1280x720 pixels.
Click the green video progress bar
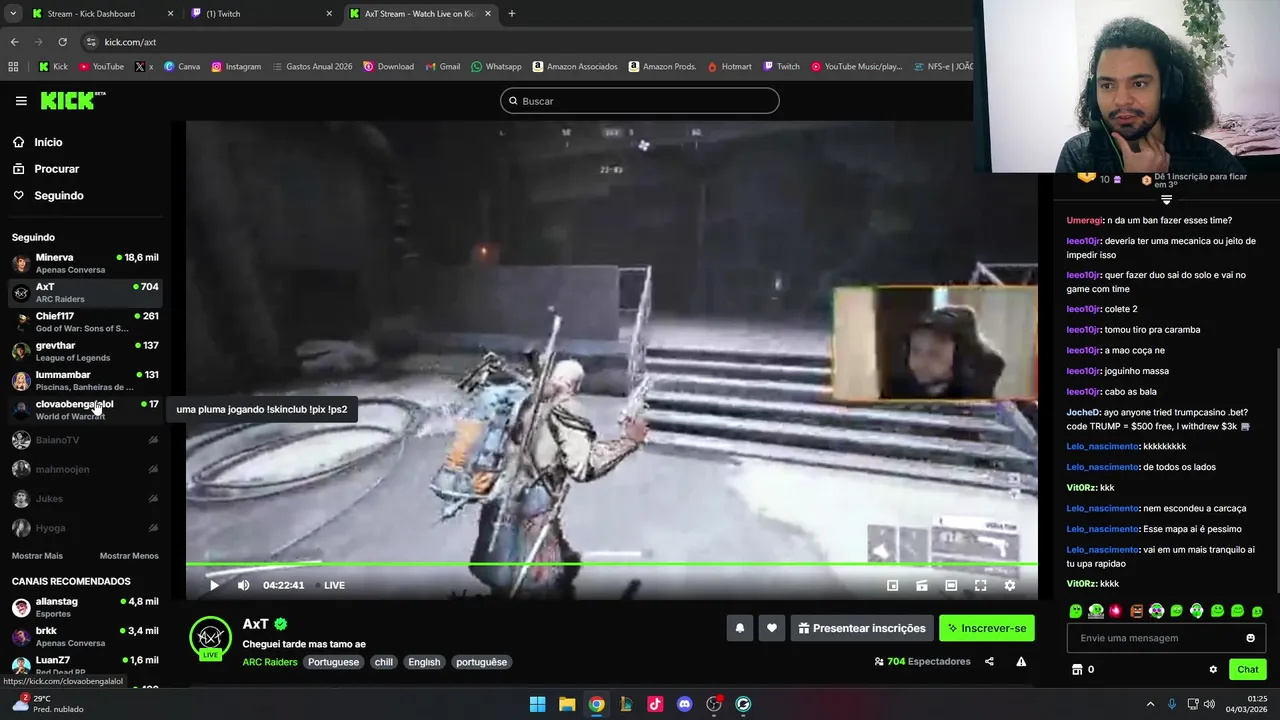point(611,565)
